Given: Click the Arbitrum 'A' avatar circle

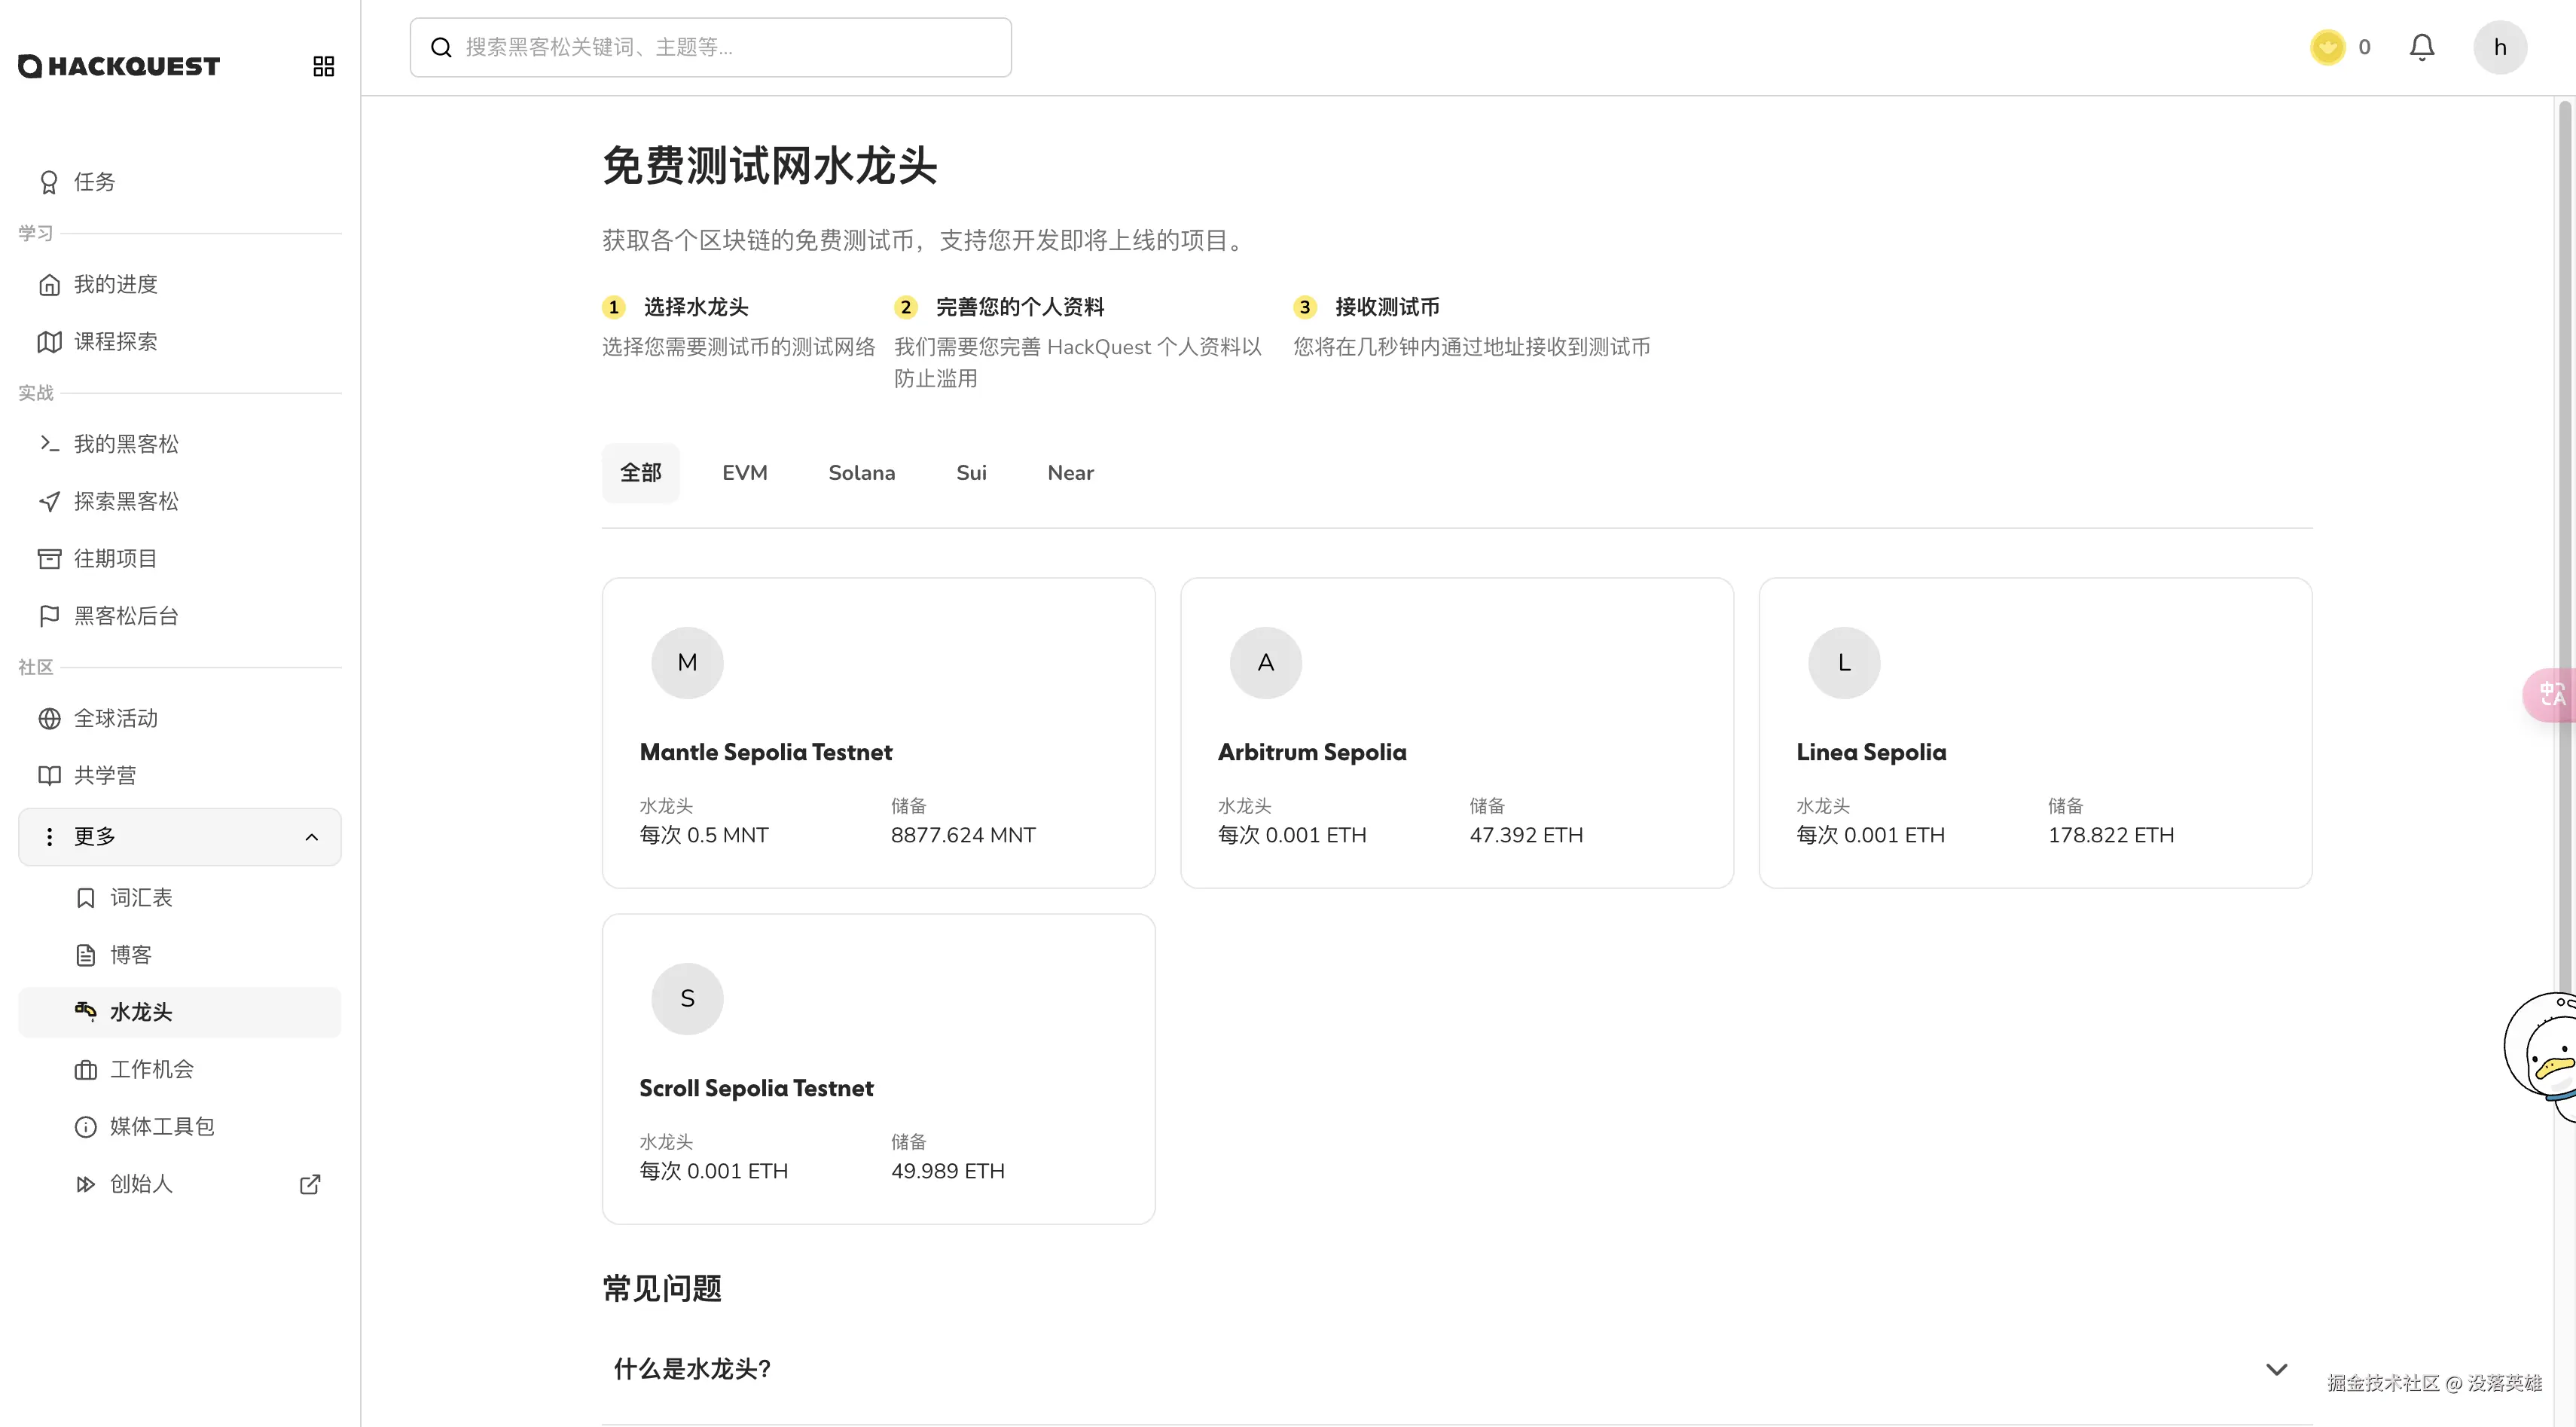Looking at the screenshot, I should (1266, 663).
